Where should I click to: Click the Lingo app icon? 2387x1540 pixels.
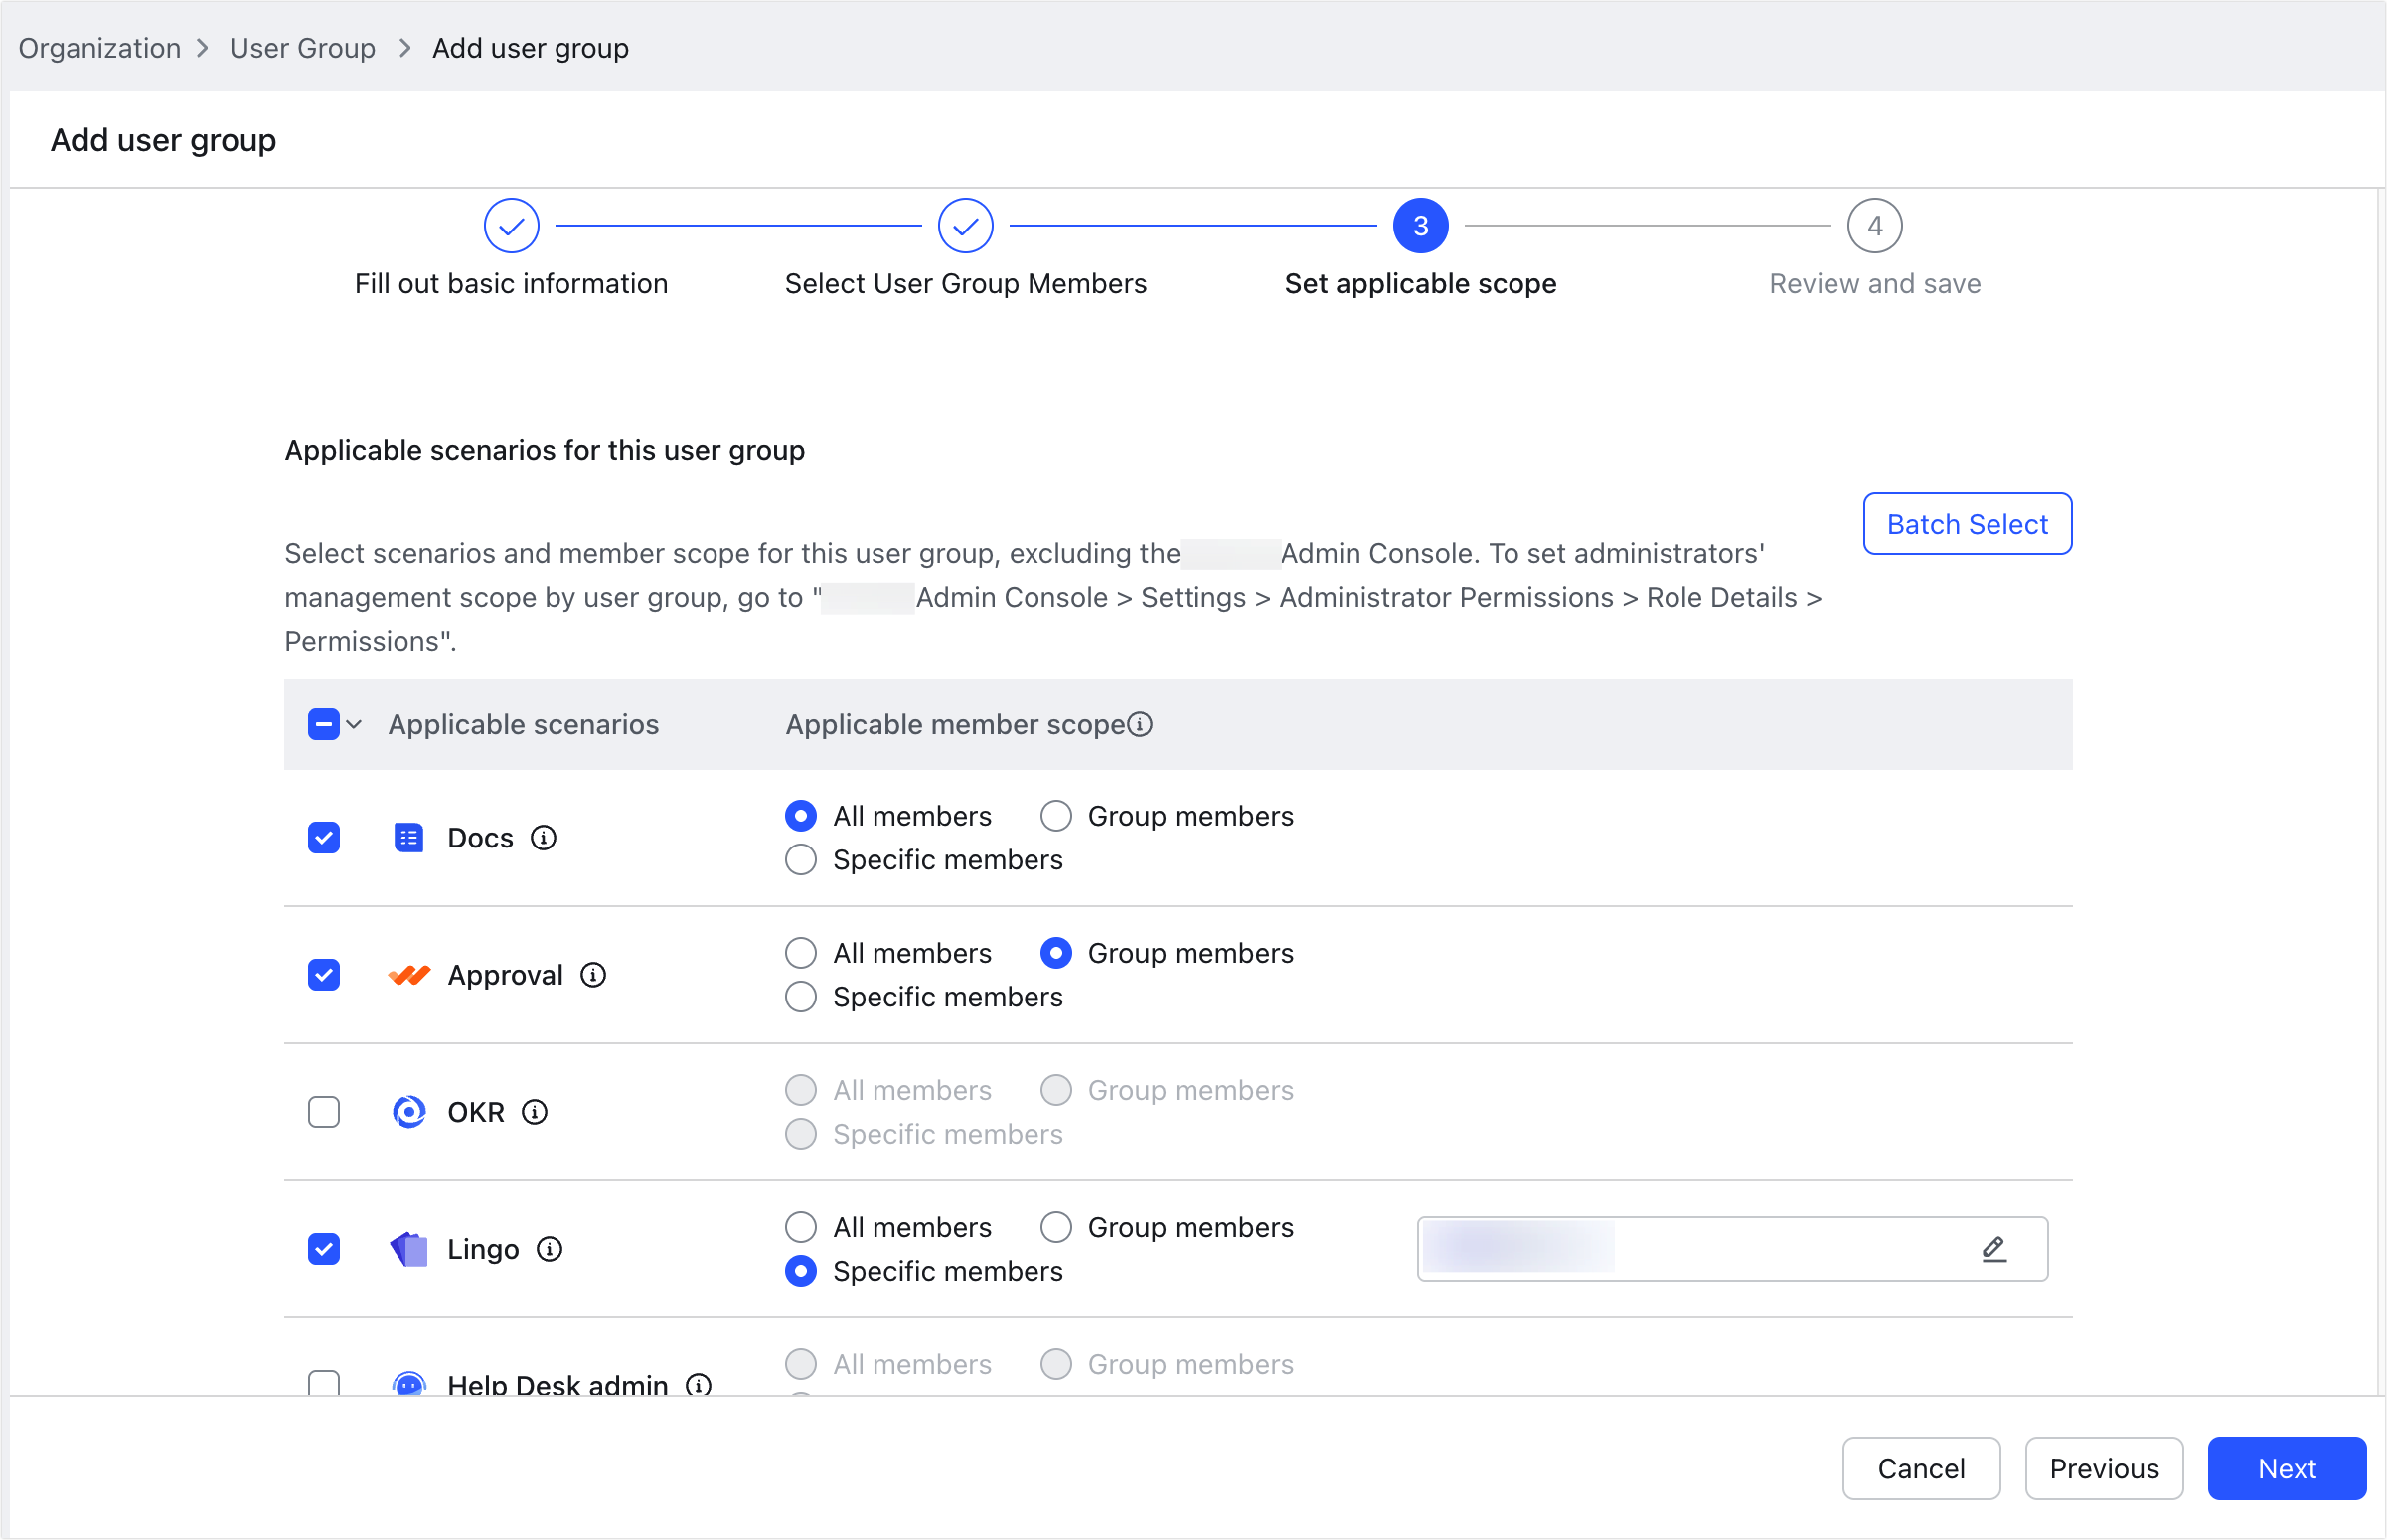408,1249
